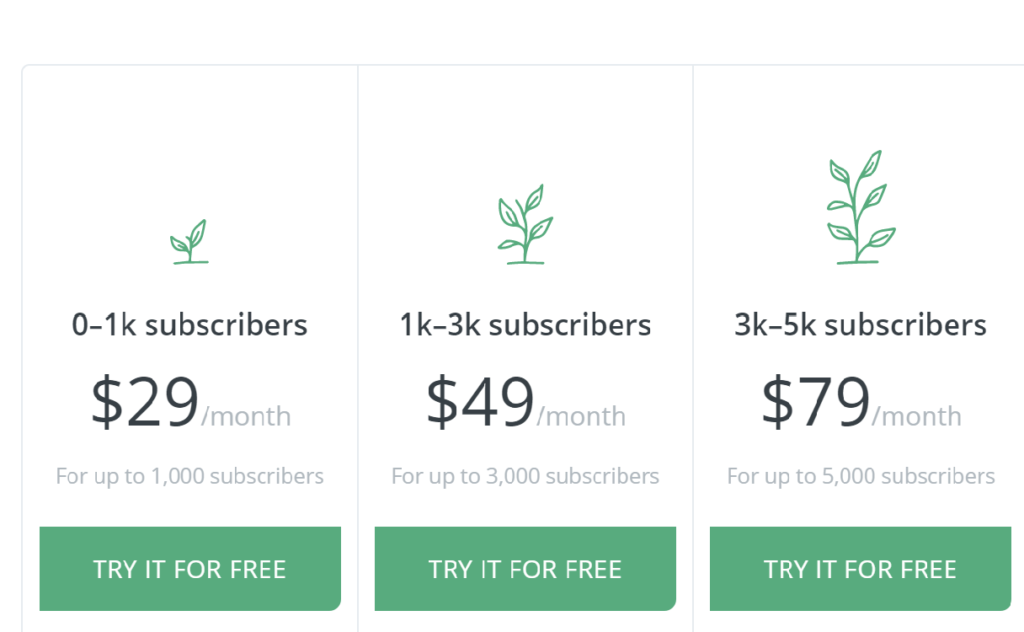
Task: Click the $29 price amount
Action: click(144, 401)
